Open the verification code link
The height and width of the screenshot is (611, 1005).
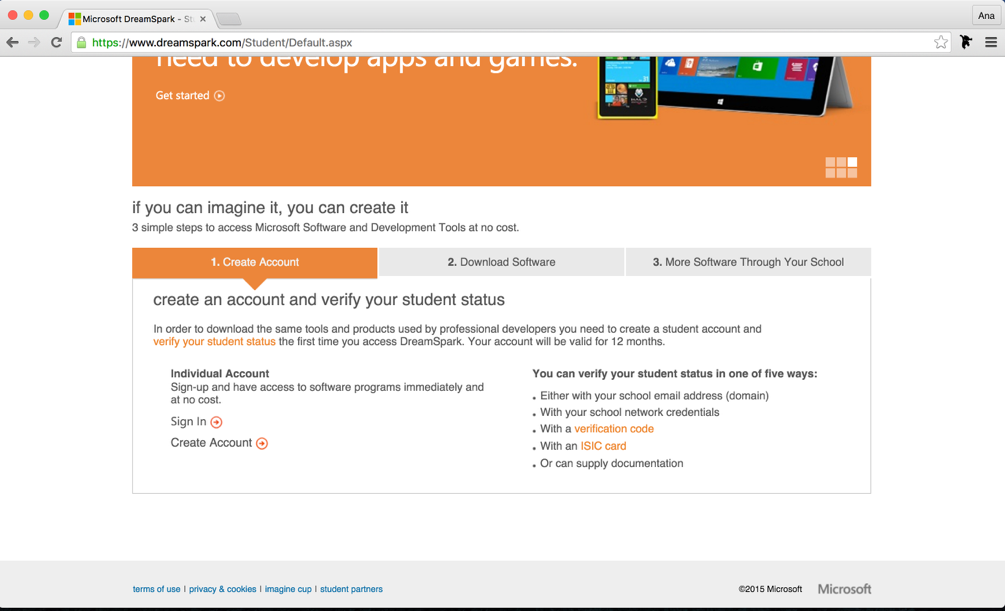coord(613,429)
